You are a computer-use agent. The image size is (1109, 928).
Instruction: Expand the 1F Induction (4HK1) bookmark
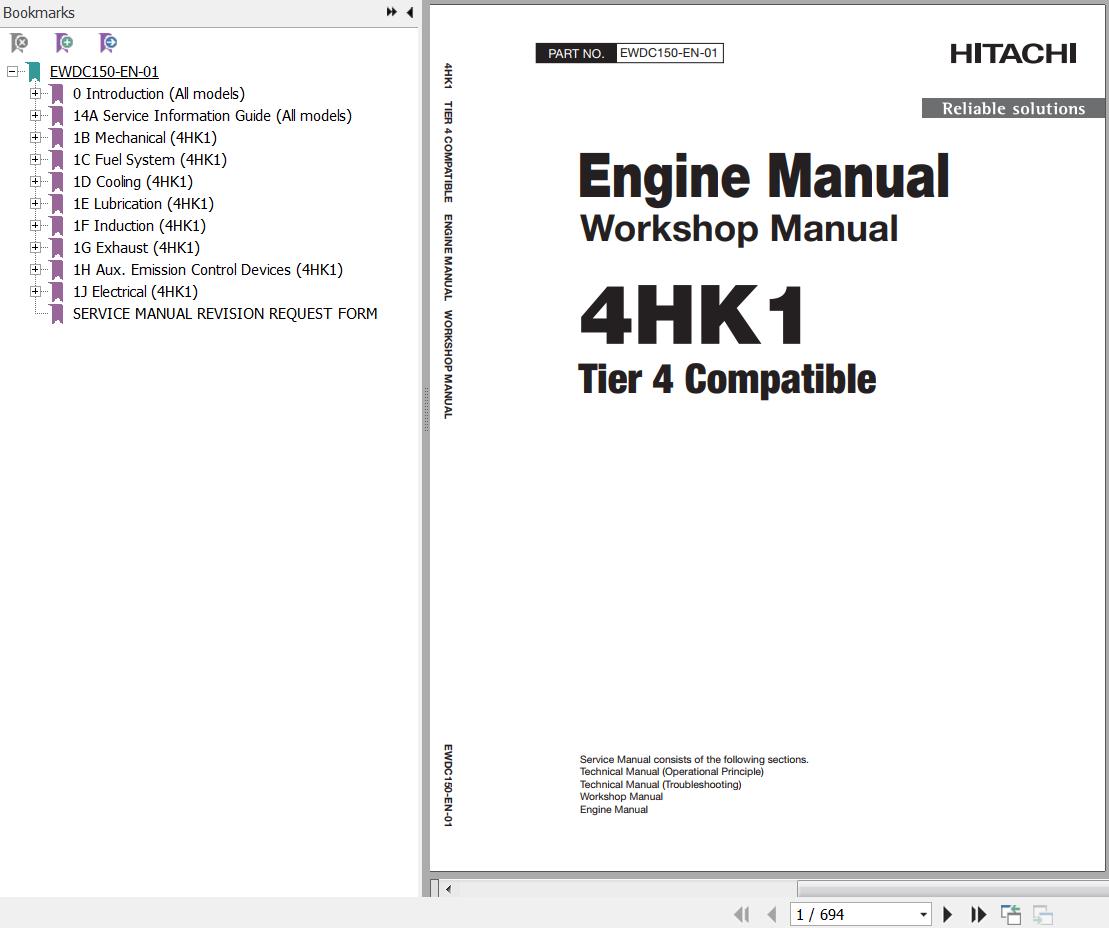35,225
